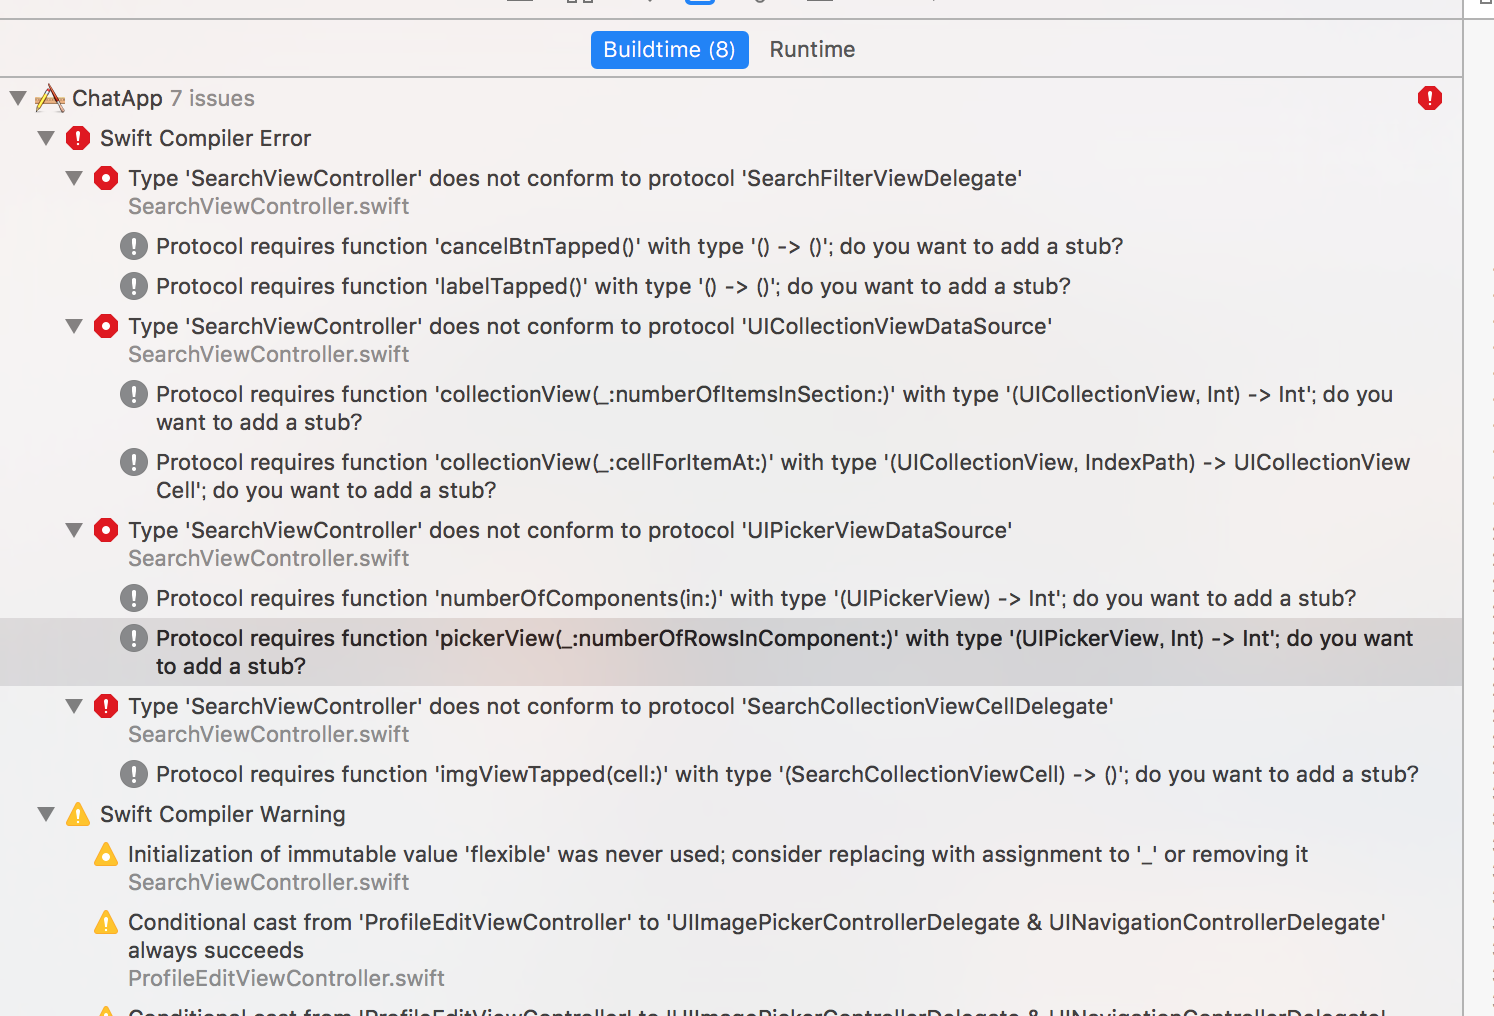
Task: Select the 'Swift Compiler Warning' heading text
Action: pos(223,814)
